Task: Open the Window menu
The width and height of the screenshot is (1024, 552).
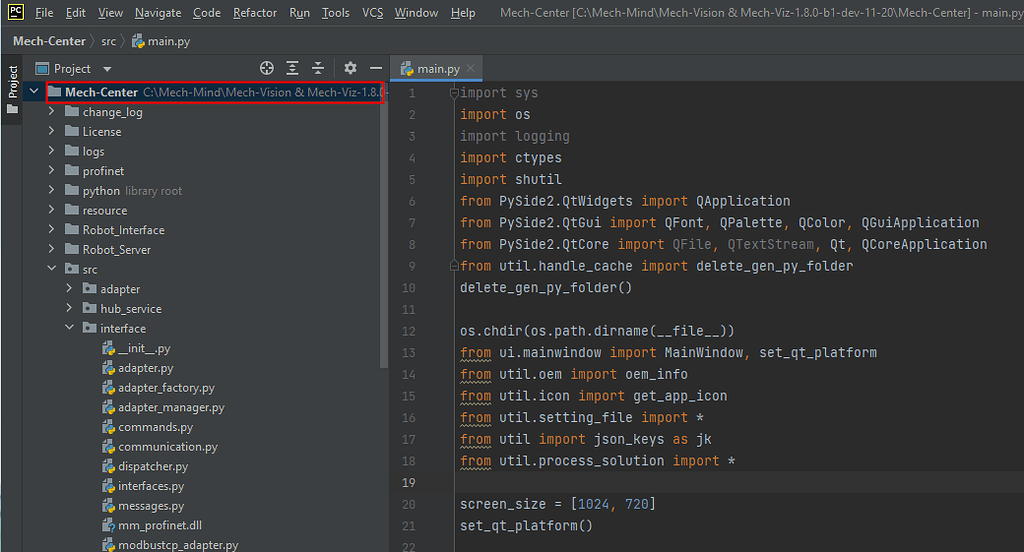Action: [x=416, y=12]
